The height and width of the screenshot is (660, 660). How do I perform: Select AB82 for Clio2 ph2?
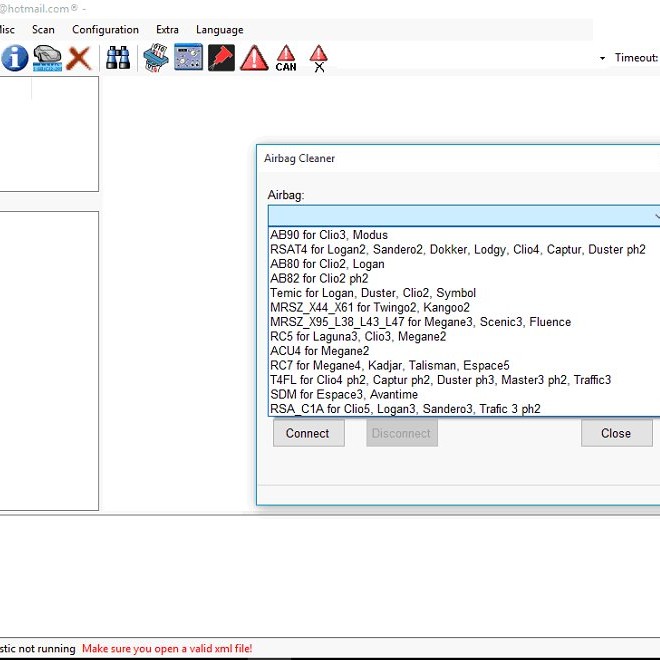pos(464,279)
